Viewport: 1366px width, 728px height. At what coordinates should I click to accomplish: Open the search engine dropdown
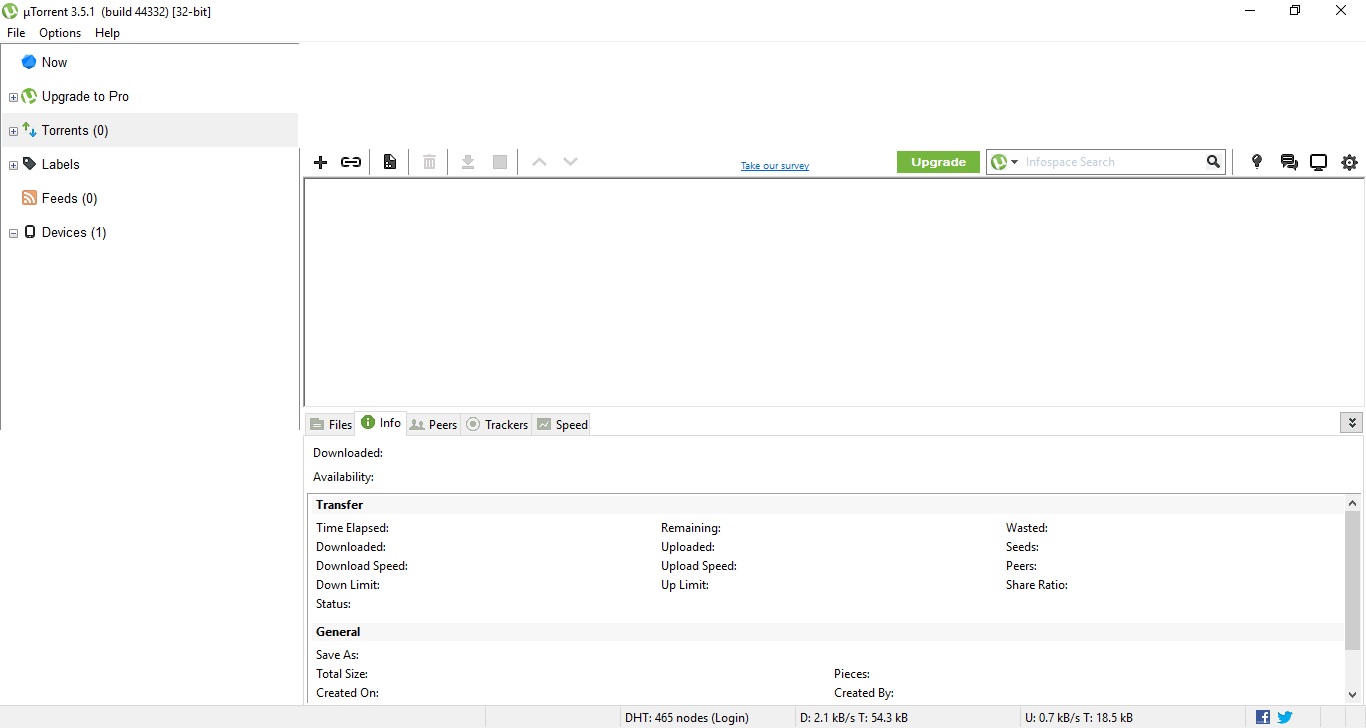[x=1012, y=161]
